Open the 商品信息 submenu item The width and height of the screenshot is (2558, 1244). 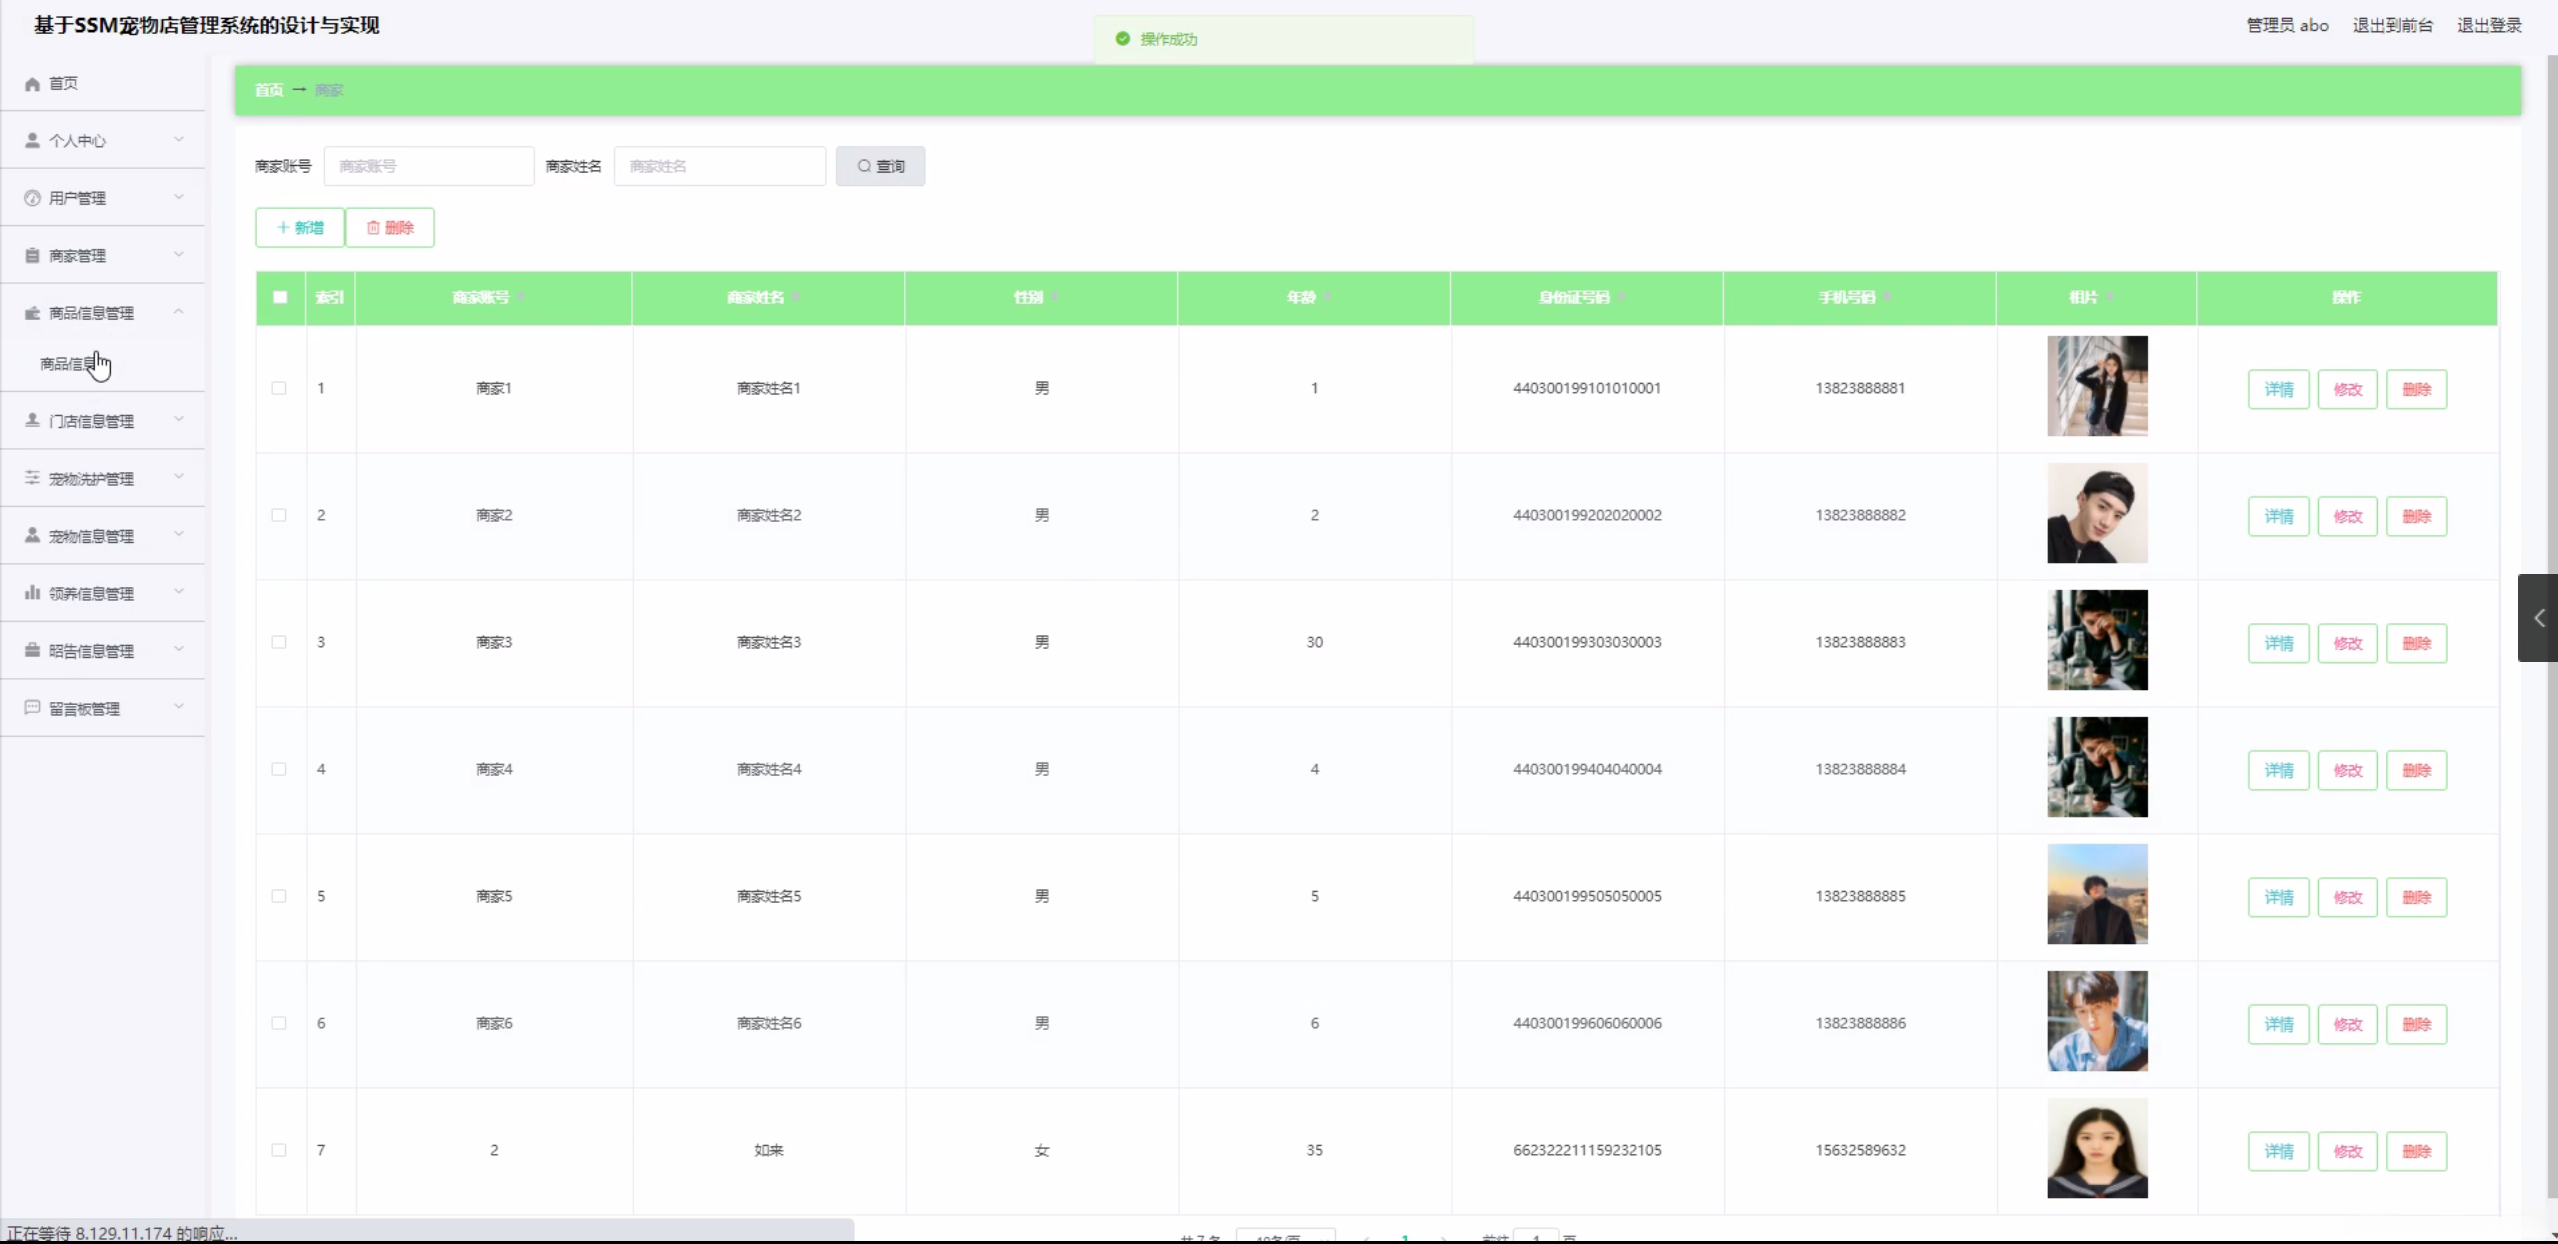tap(68, 364)
